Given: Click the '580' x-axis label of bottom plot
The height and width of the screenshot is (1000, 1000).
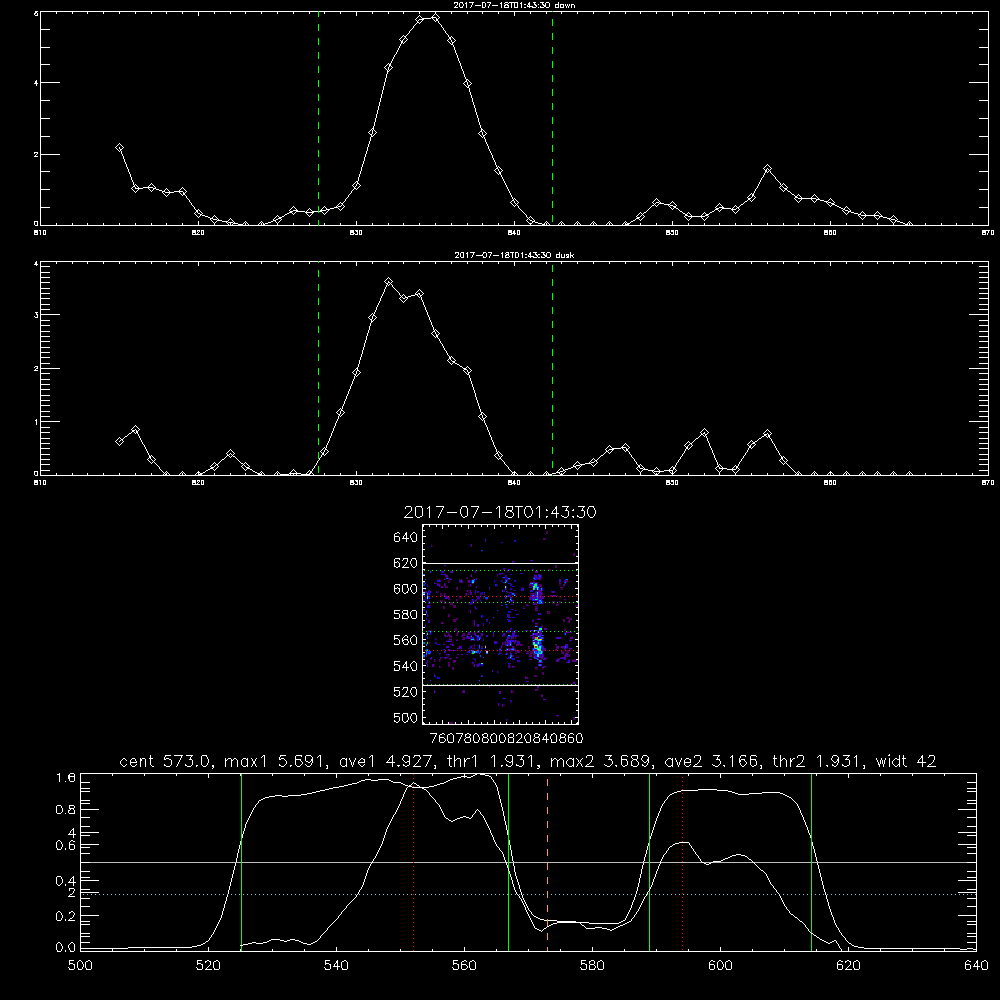Looking at the screenshot, I should tap(592, 966).
